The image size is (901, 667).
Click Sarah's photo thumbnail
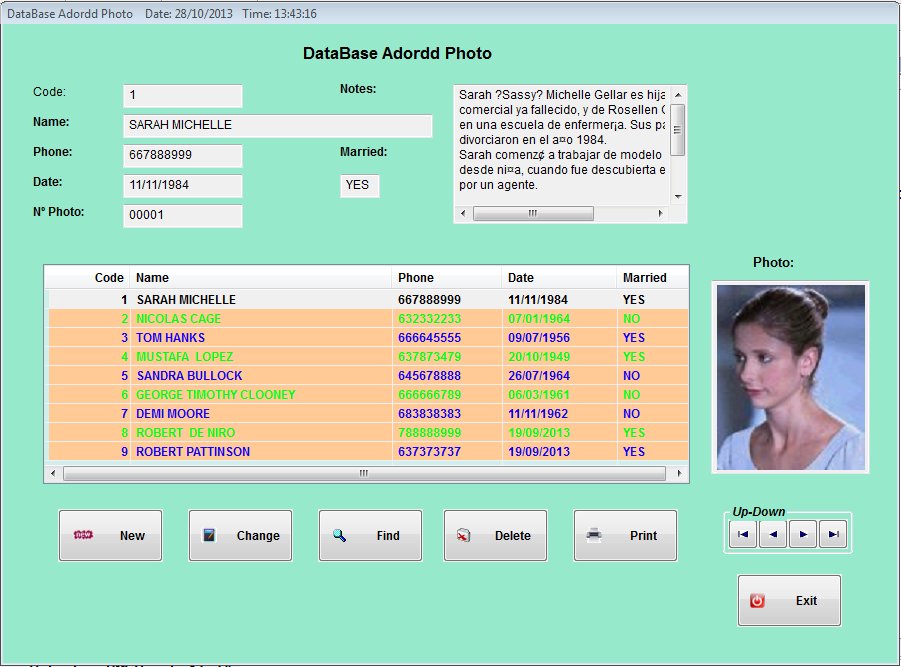click(789, 377)
